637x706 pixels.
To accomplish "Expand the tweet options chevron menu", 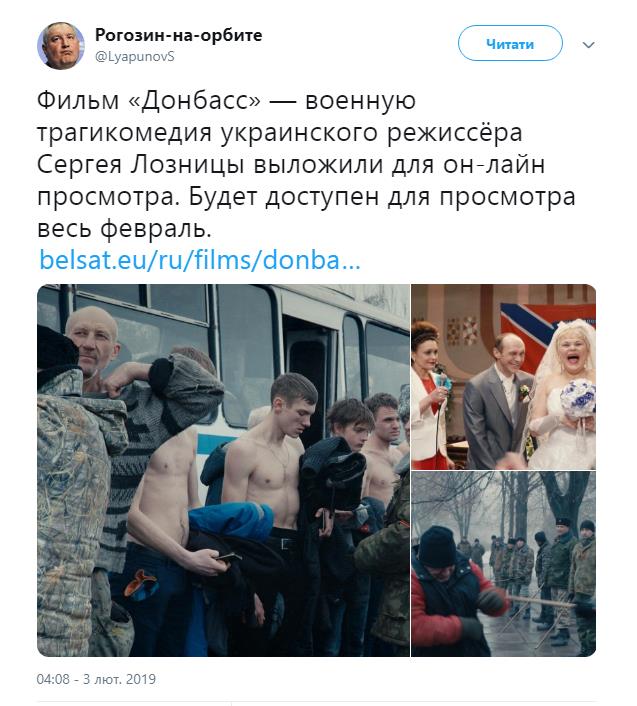I will click(x=588, y=45).
